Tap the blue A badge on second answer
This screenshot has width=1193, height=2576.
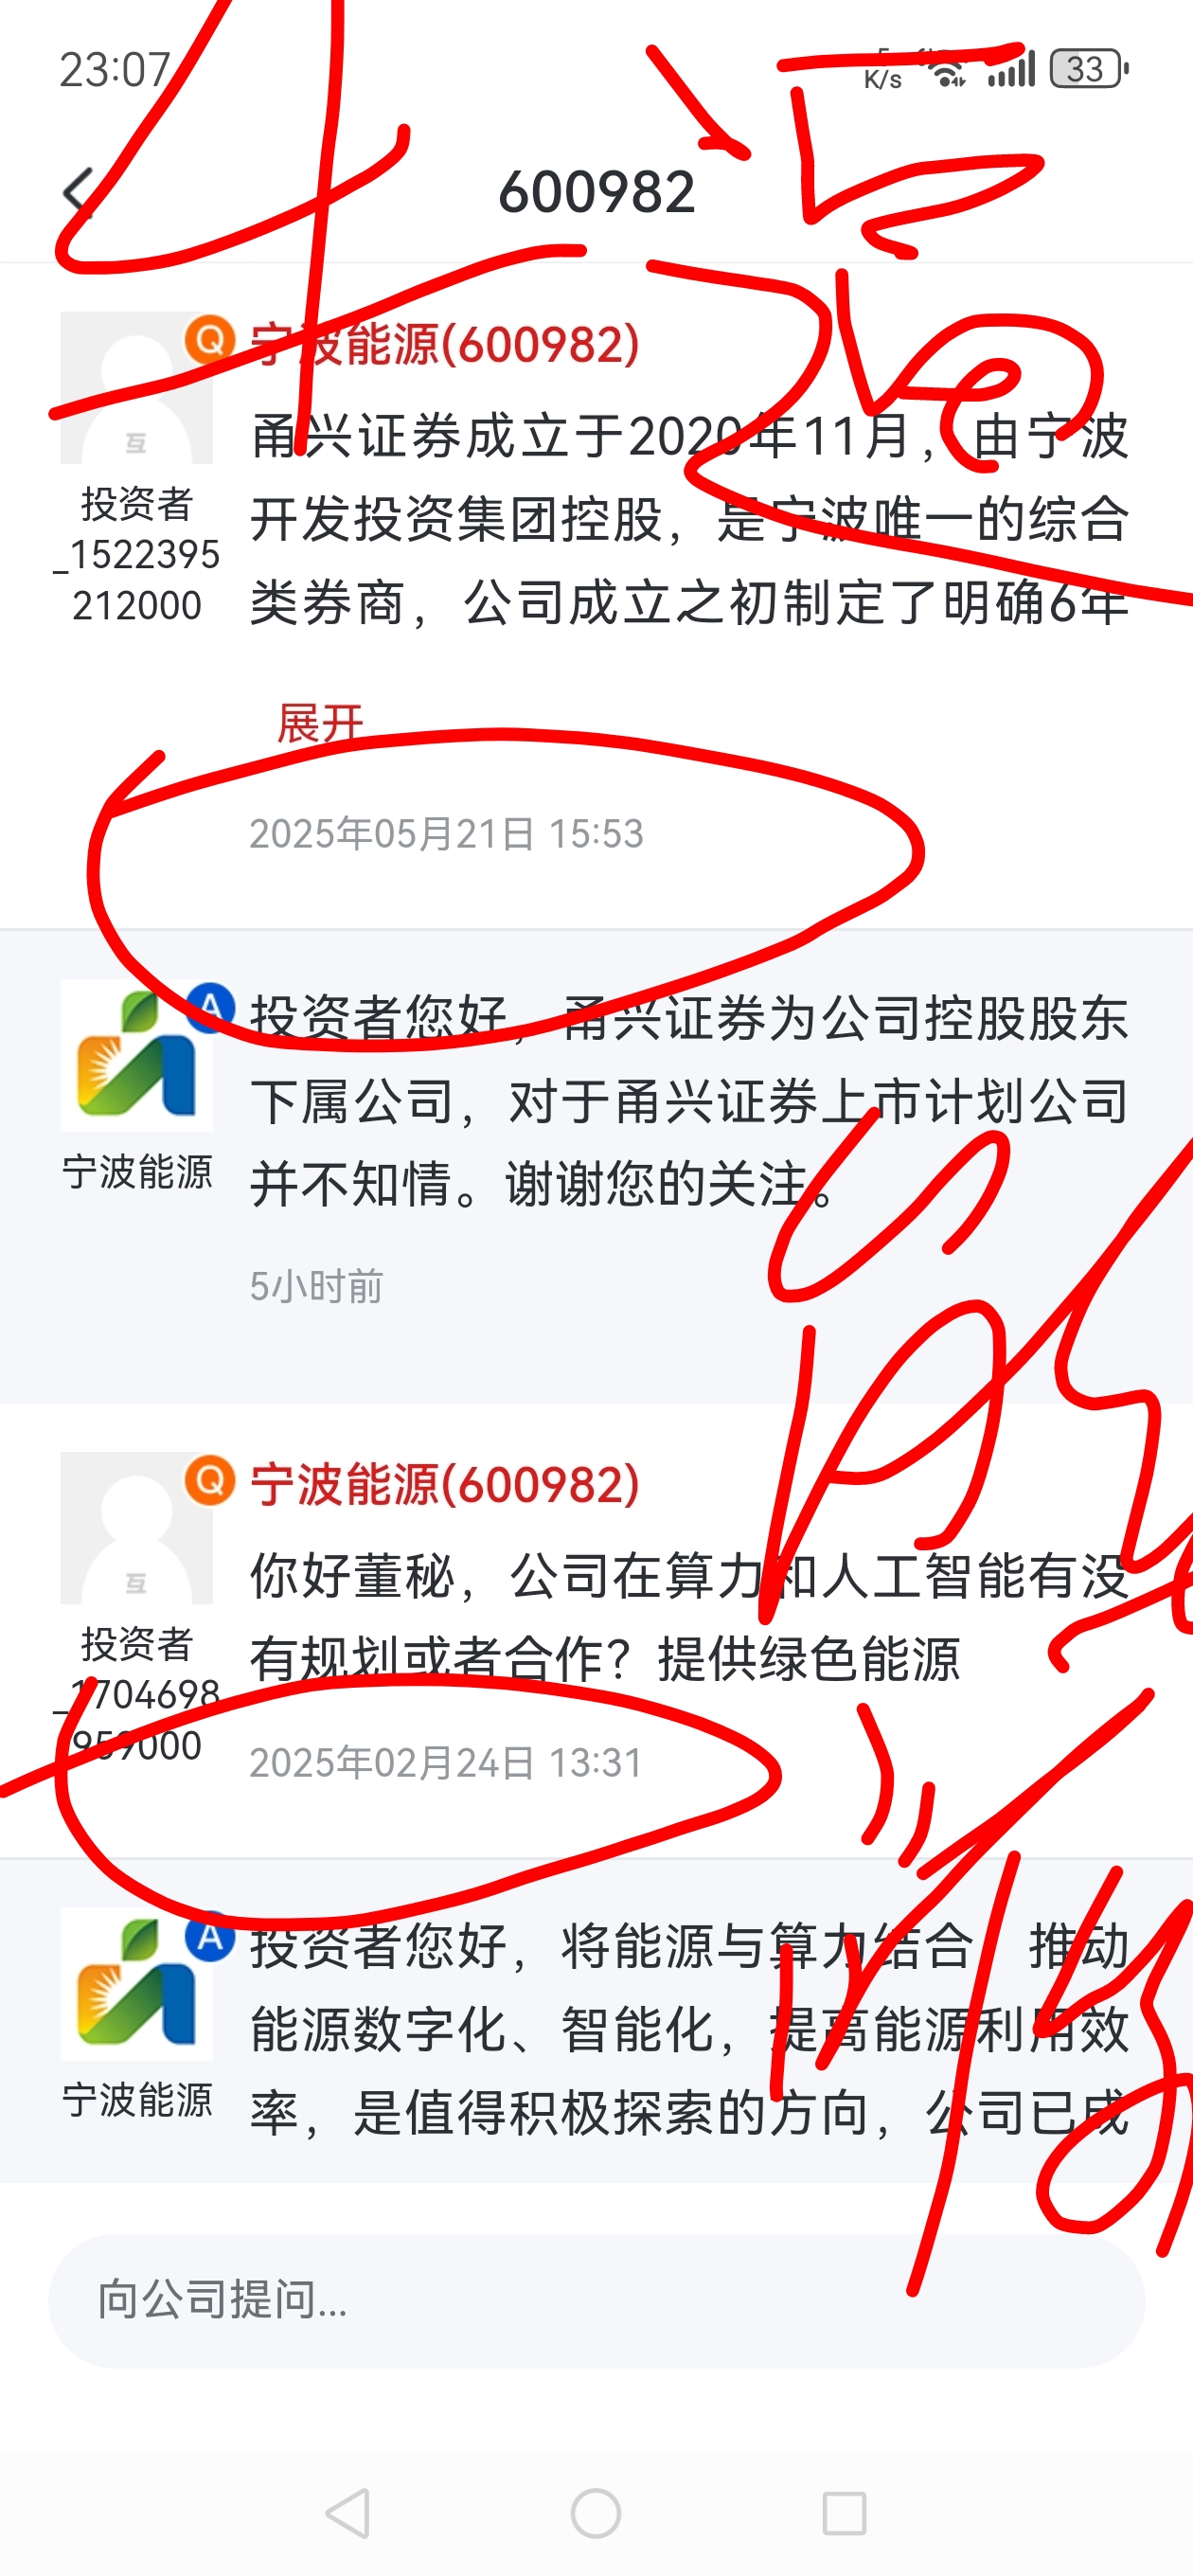[x=210, y=1936]
